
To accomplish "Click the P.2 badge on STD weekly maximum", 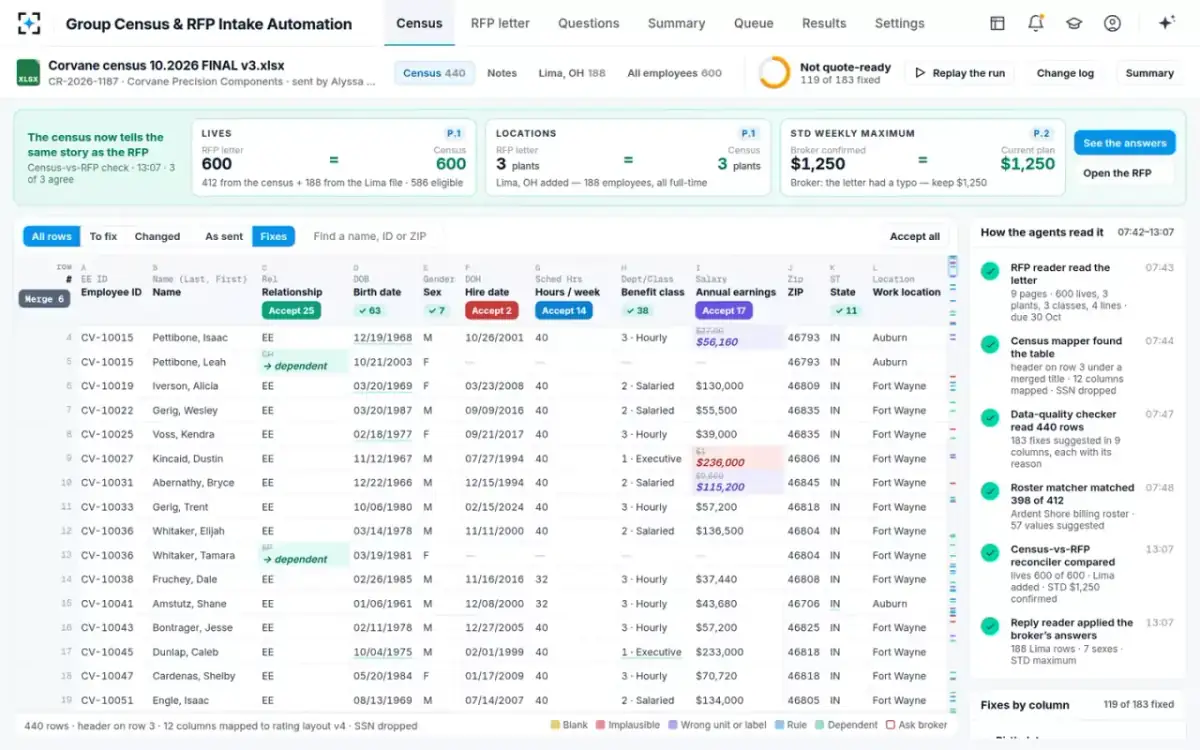I will point(1041,133).
